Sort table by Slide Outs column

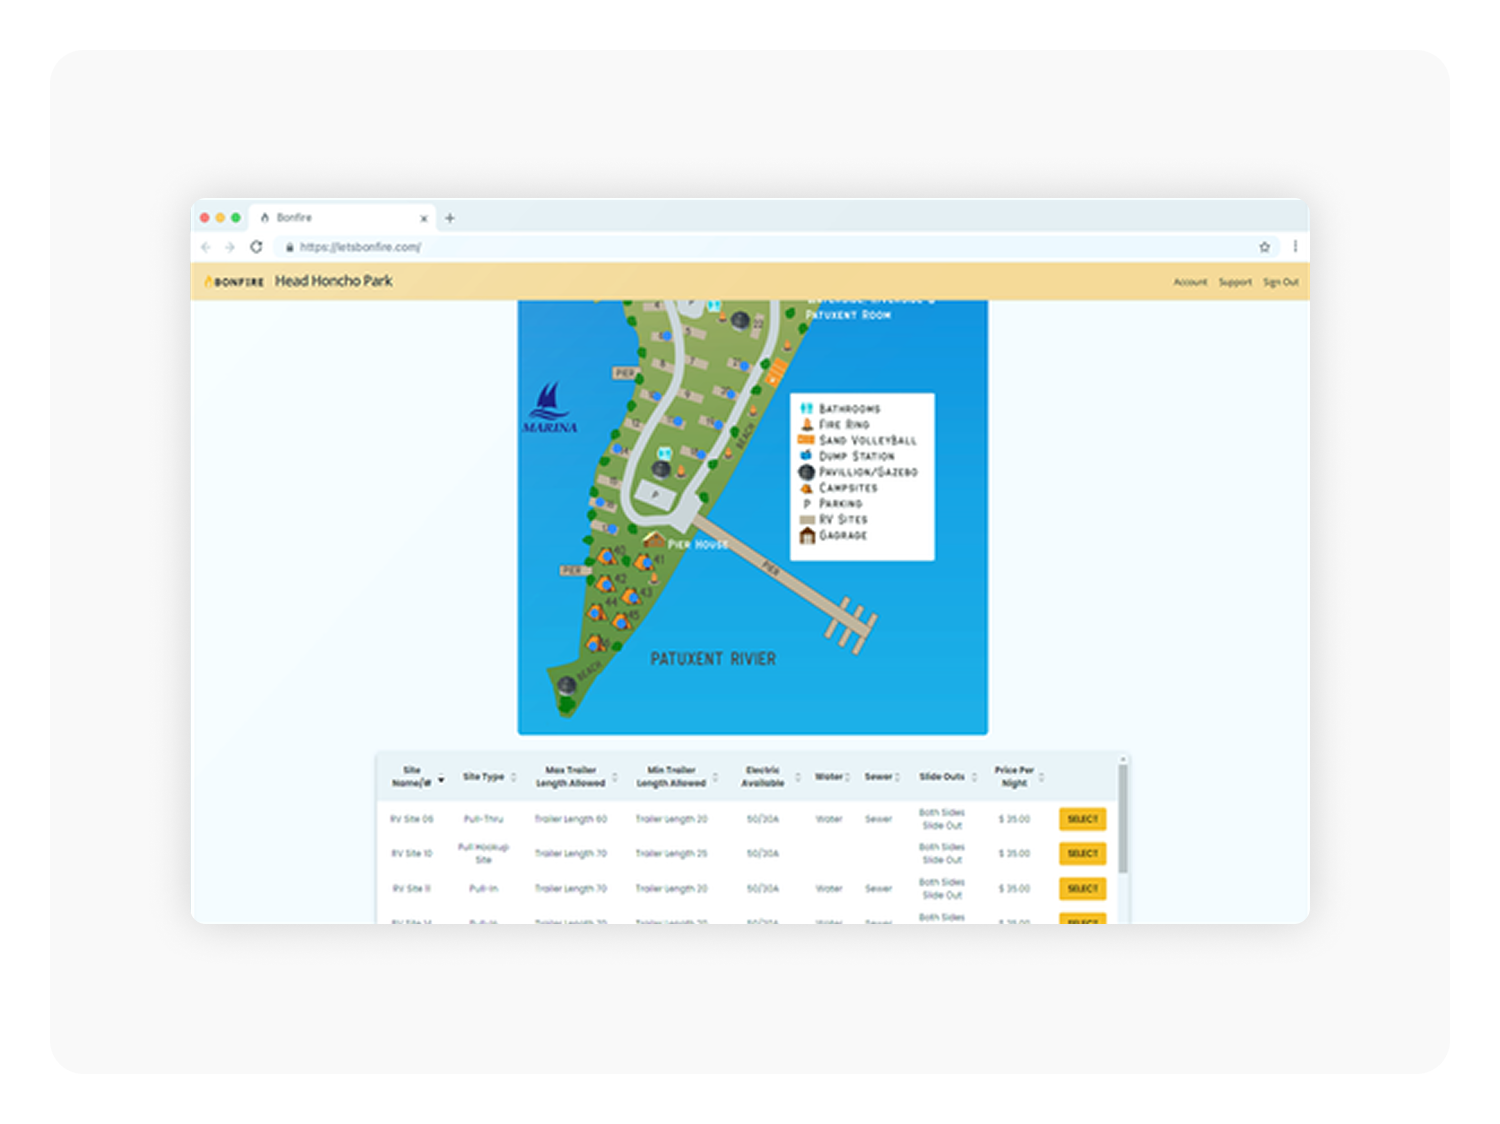tap(973, 777)
